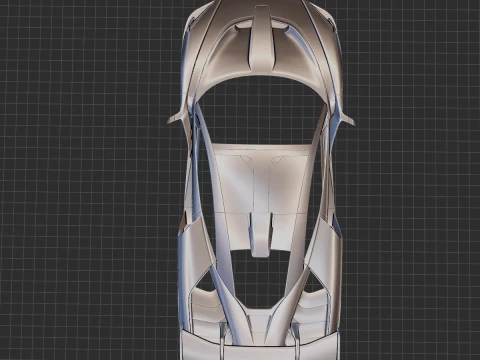Click the car's right side mirror
The height and width of the screenshot is (360, 480).
click(347, 118)
